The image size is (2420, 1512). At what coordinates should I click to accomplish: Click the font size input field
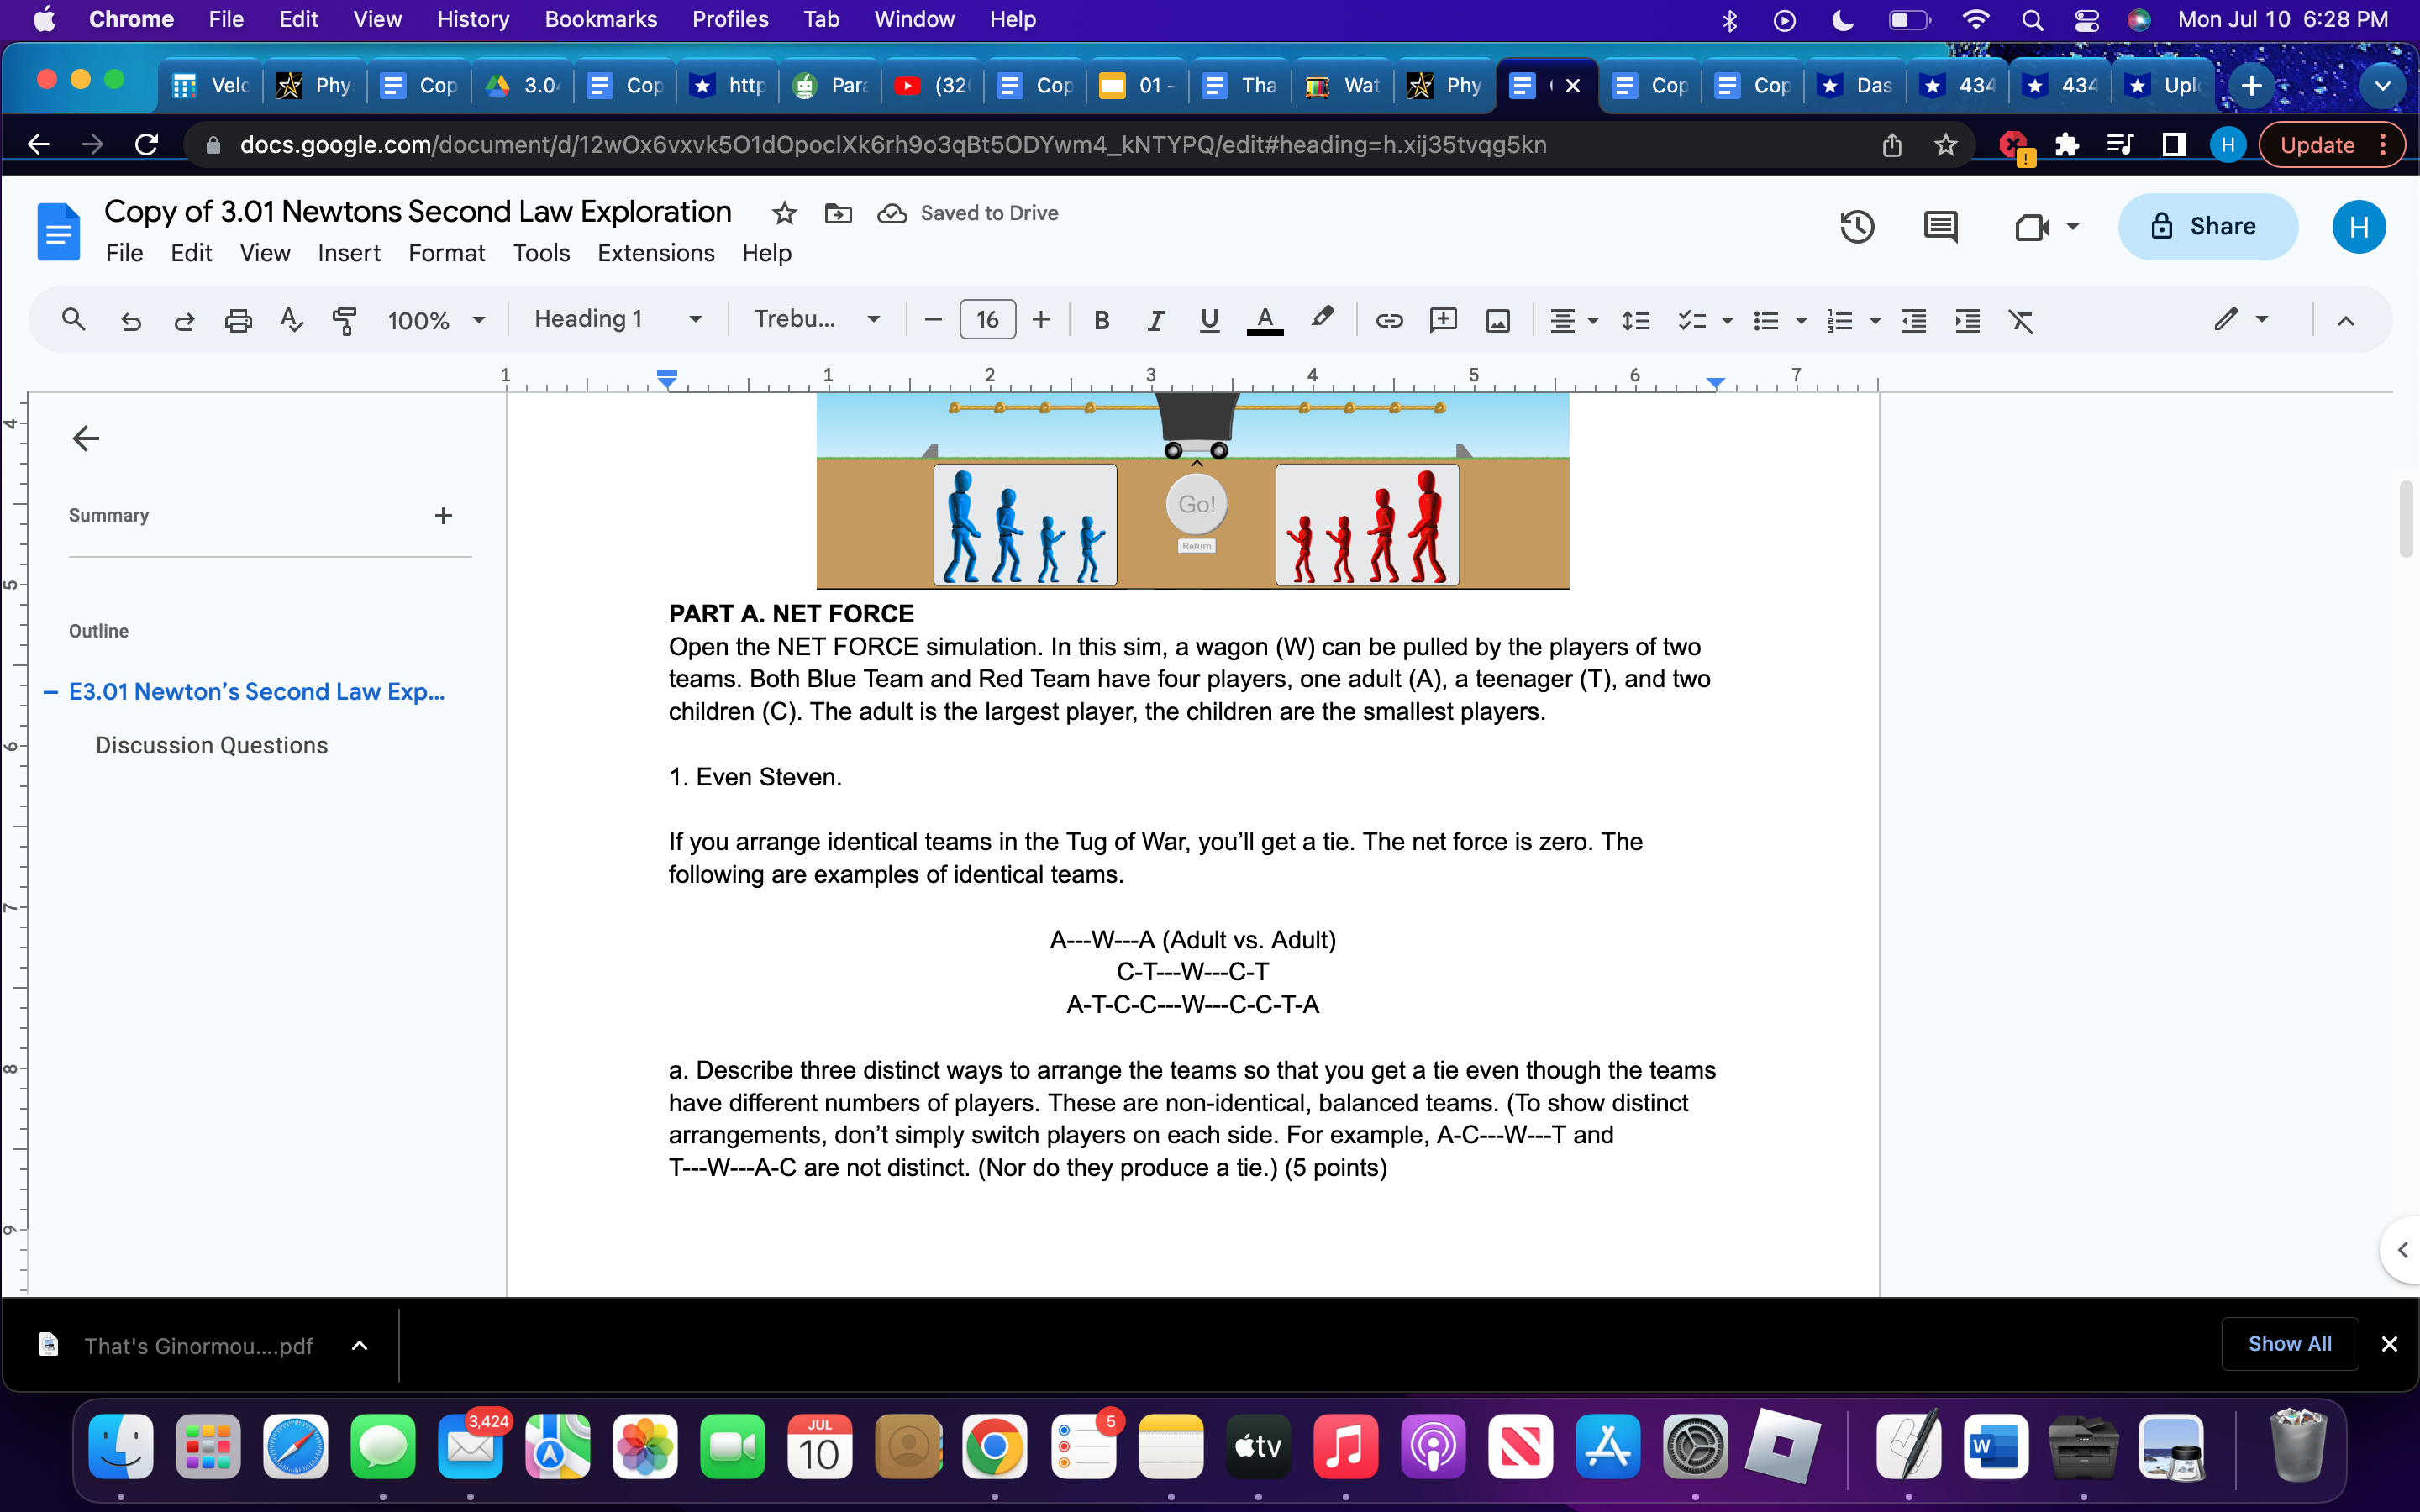coord(987,320)
